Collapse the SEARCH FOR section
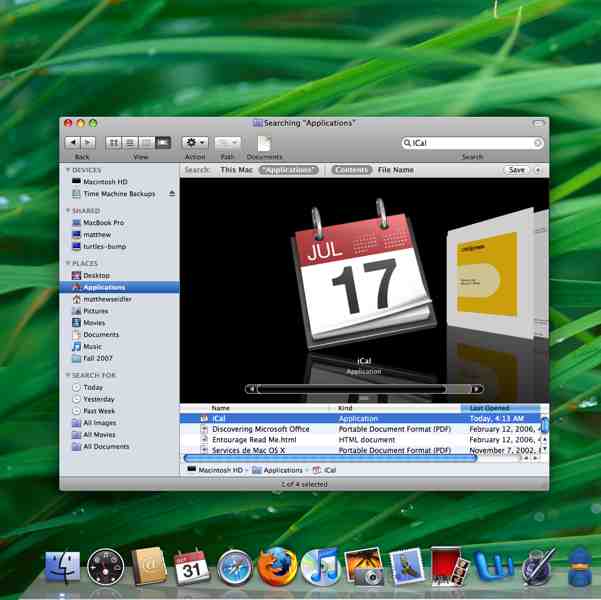 68,375
